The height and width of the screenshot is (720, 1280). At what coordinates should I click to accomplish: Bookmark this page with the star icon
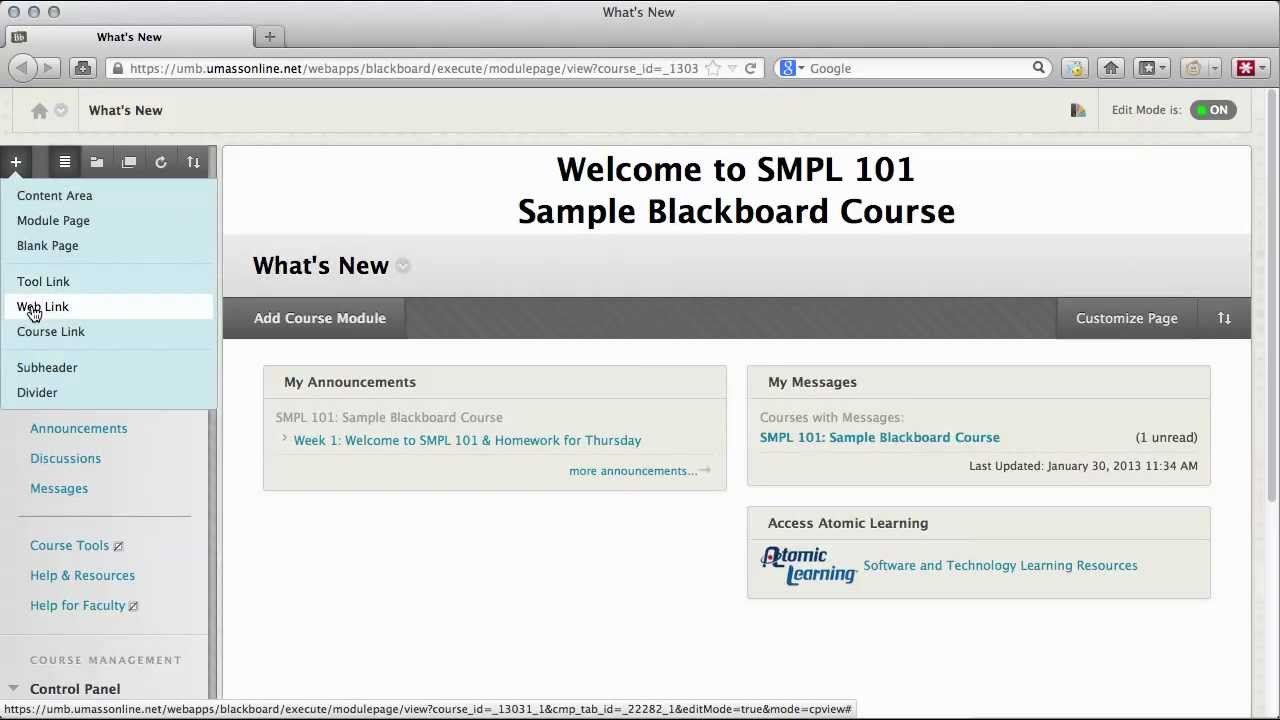pyautogui.click(x=713, y=68)
